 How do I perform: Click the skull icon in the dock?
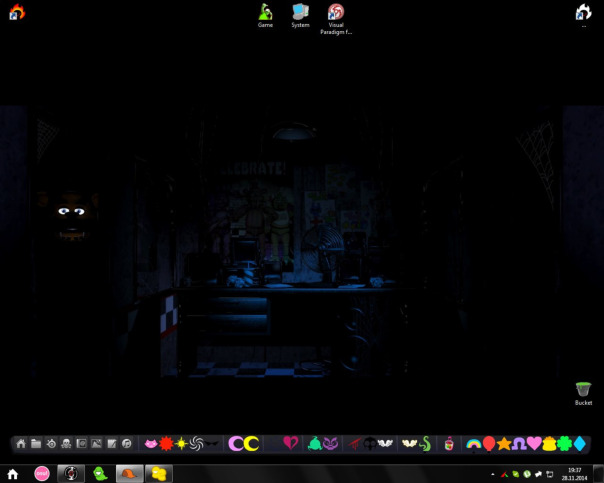[66, 443]
